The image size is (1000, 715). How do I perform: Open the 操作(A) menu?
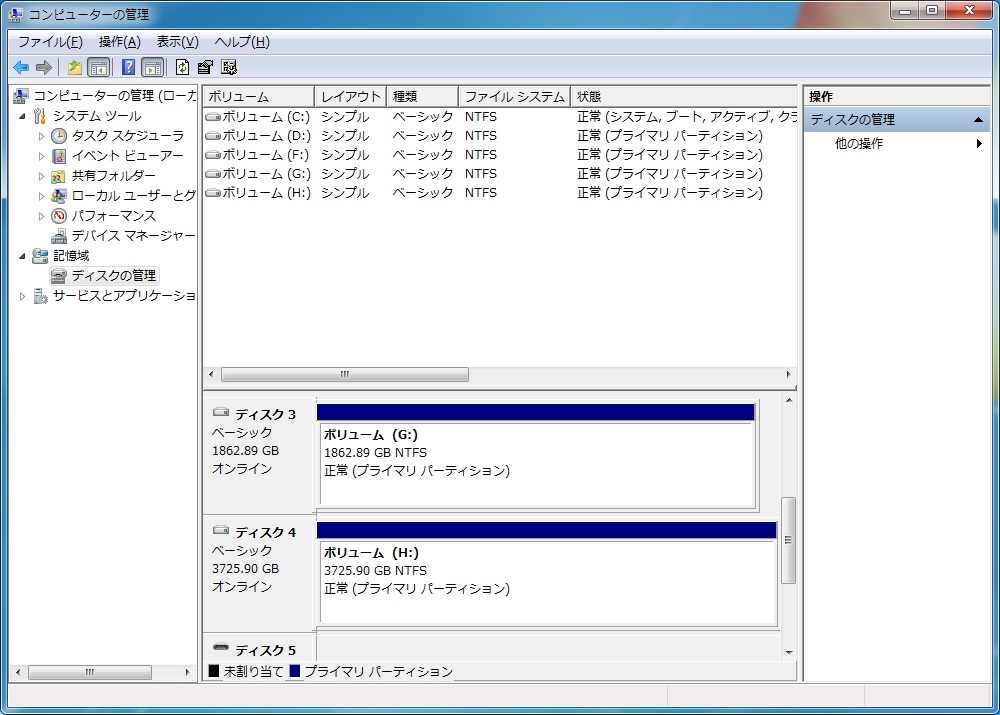pos(119,42)
